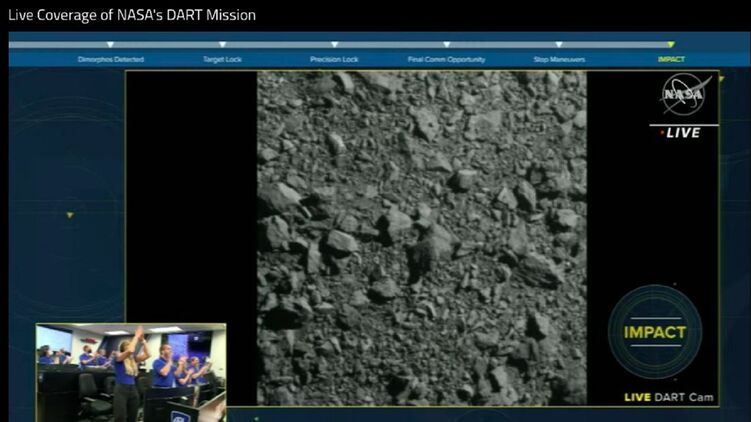The image size is (751, 422).
Task: Click the triangle marker above Target Lock
Action: pyautogui.click(x=222, y=45)
